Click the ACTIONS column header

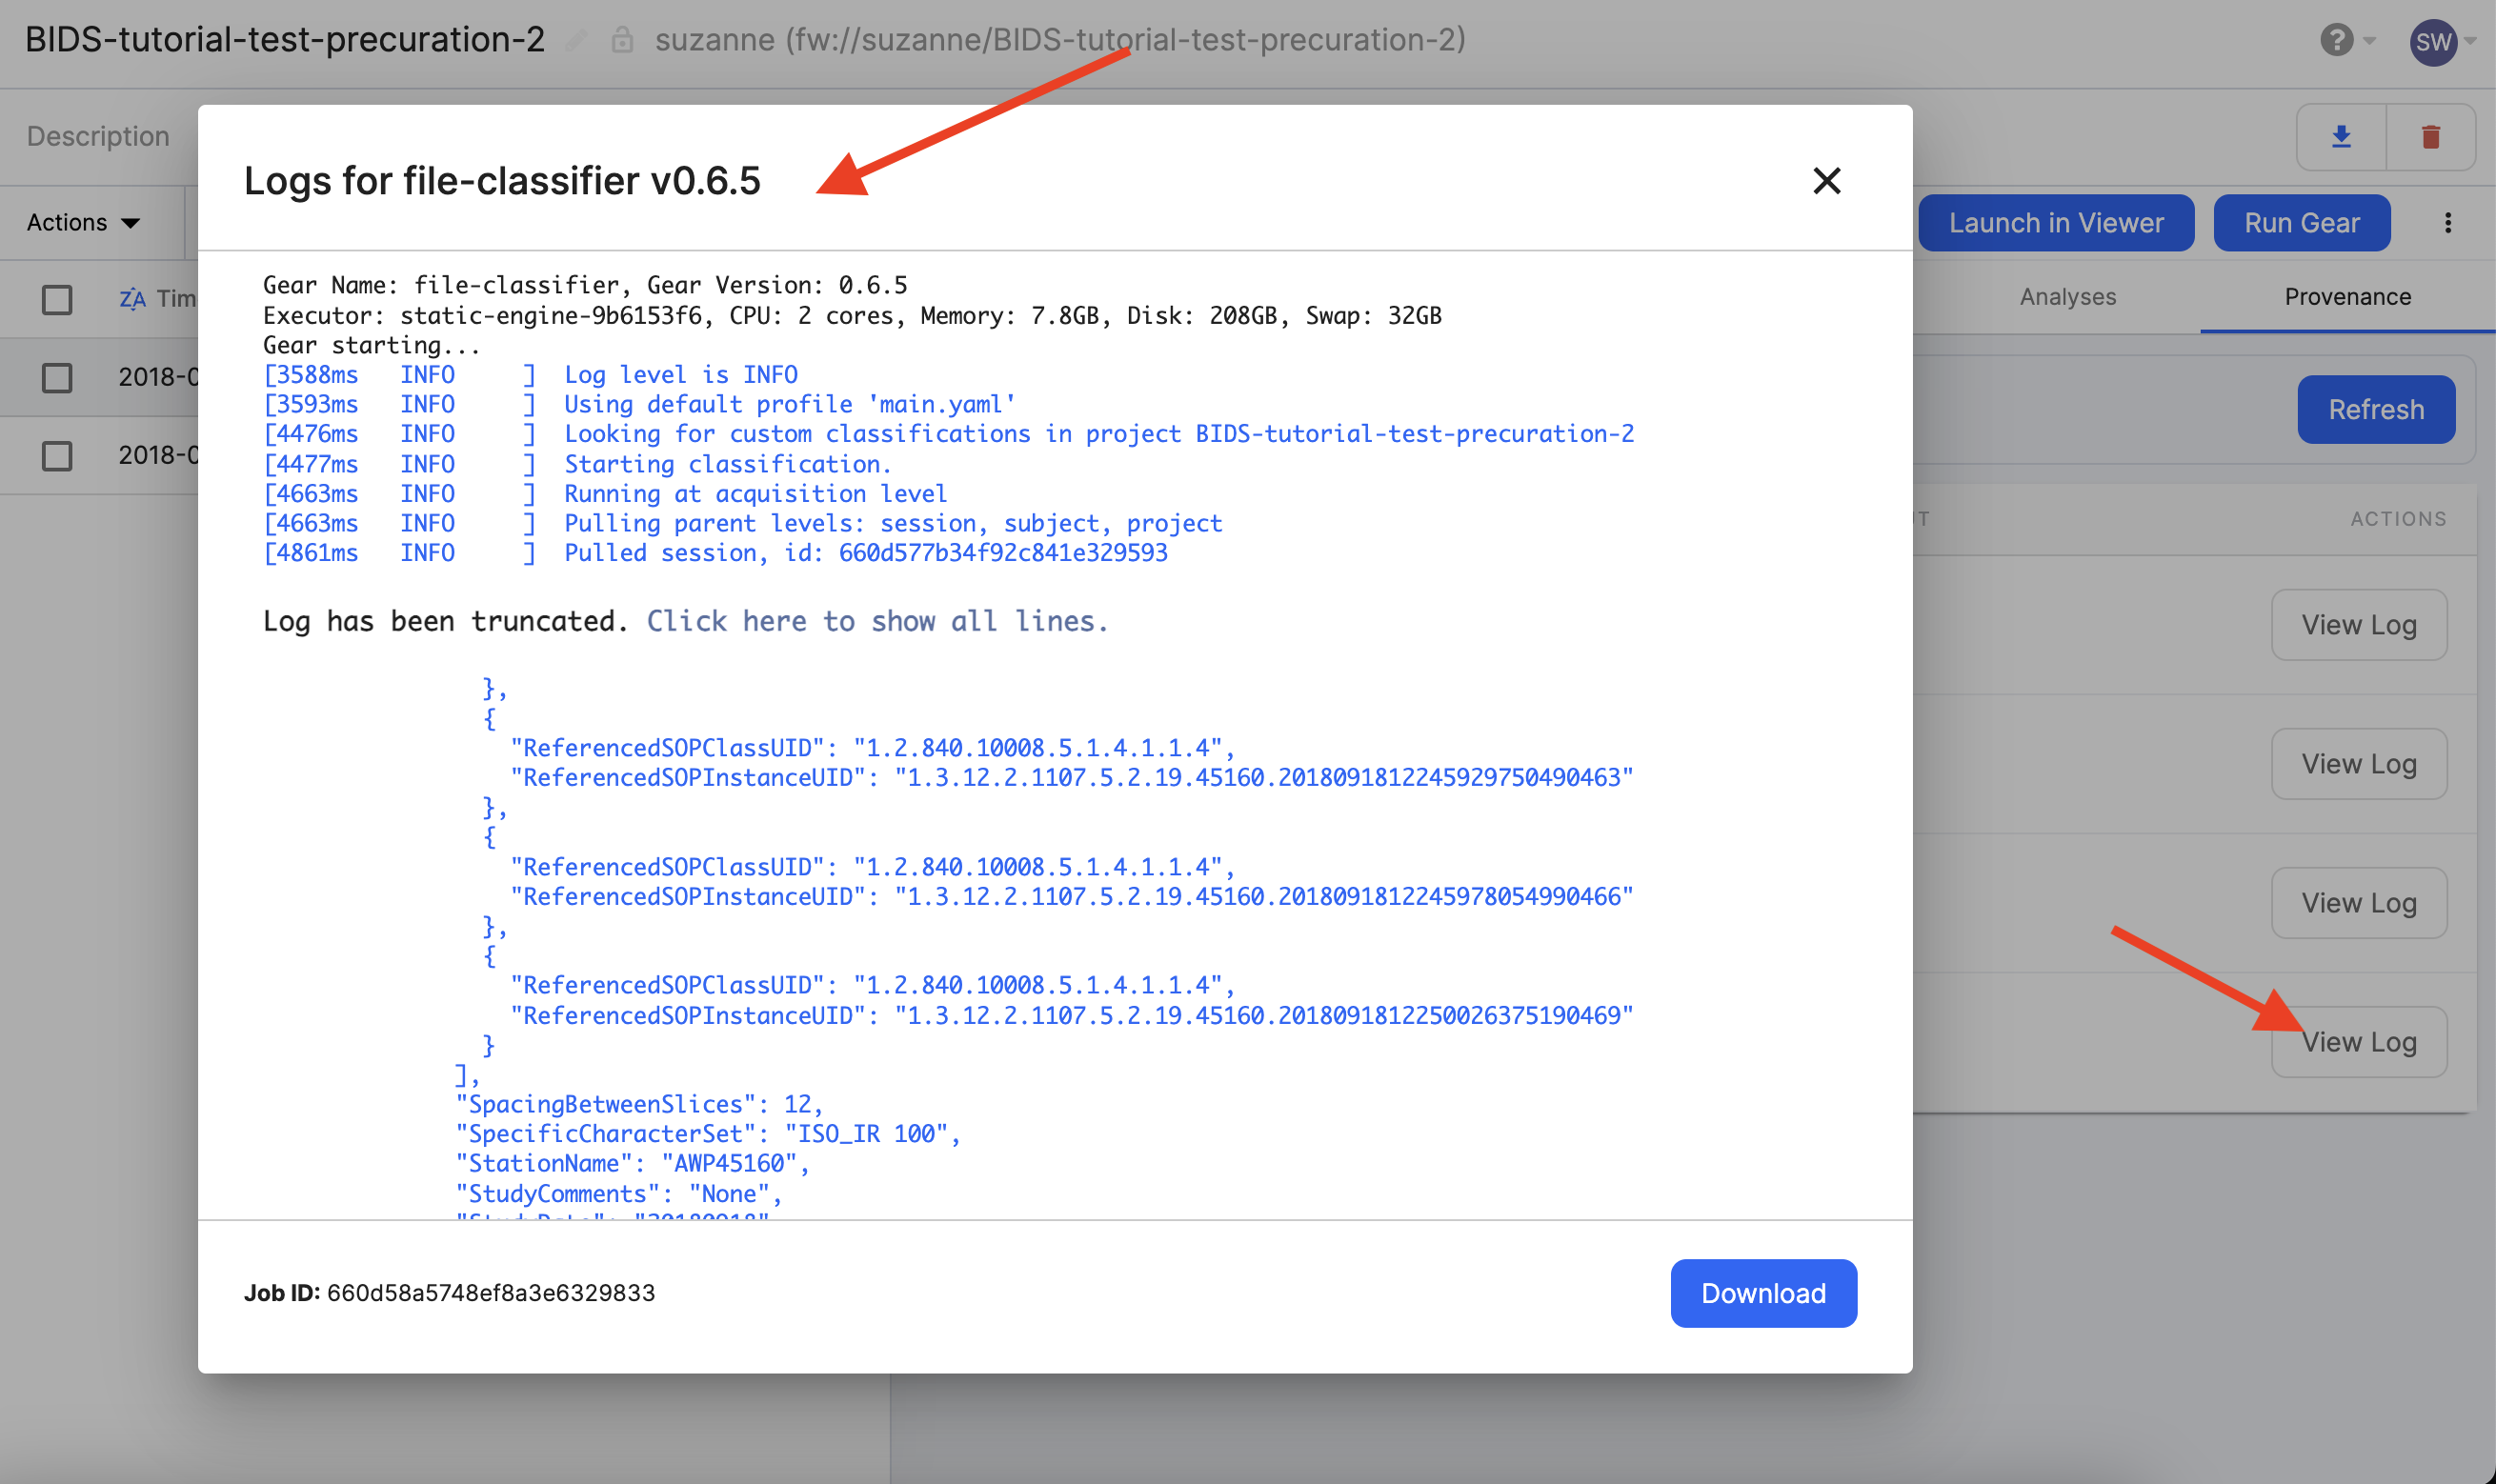2398,519
